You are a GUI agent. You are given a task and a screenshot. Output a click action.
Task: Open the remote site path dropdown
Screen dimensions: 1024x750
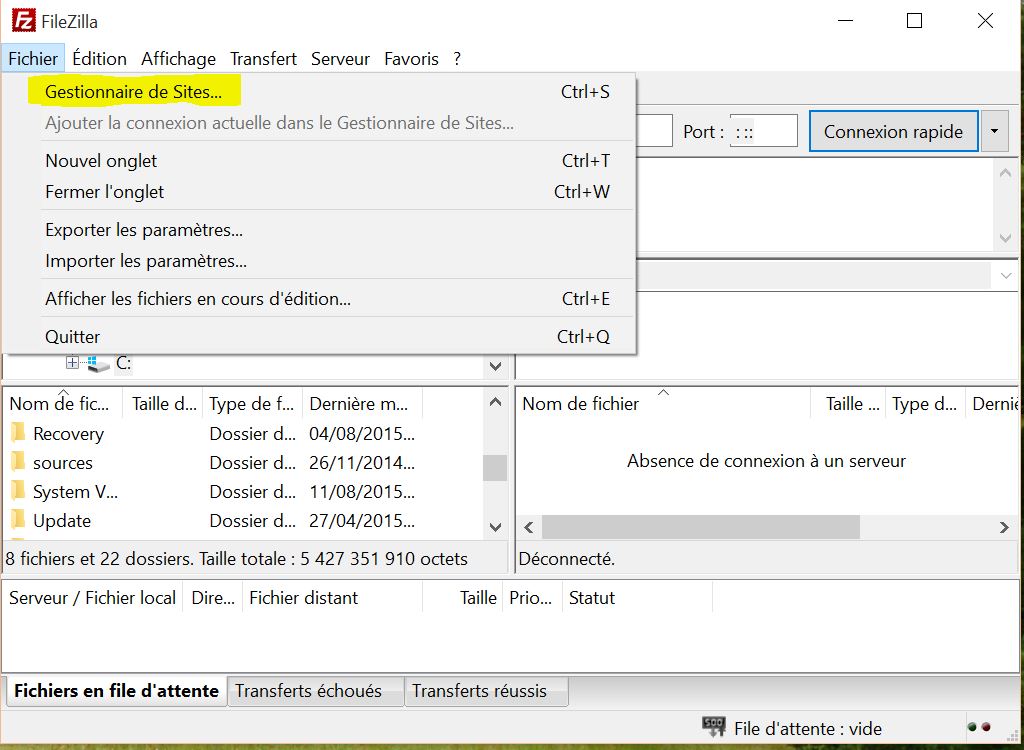1005,275
